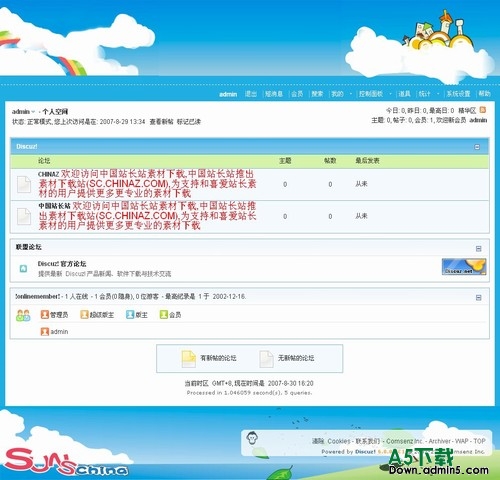
Task: Click the 最后发表 column header
Action: [x=367, y=161]
